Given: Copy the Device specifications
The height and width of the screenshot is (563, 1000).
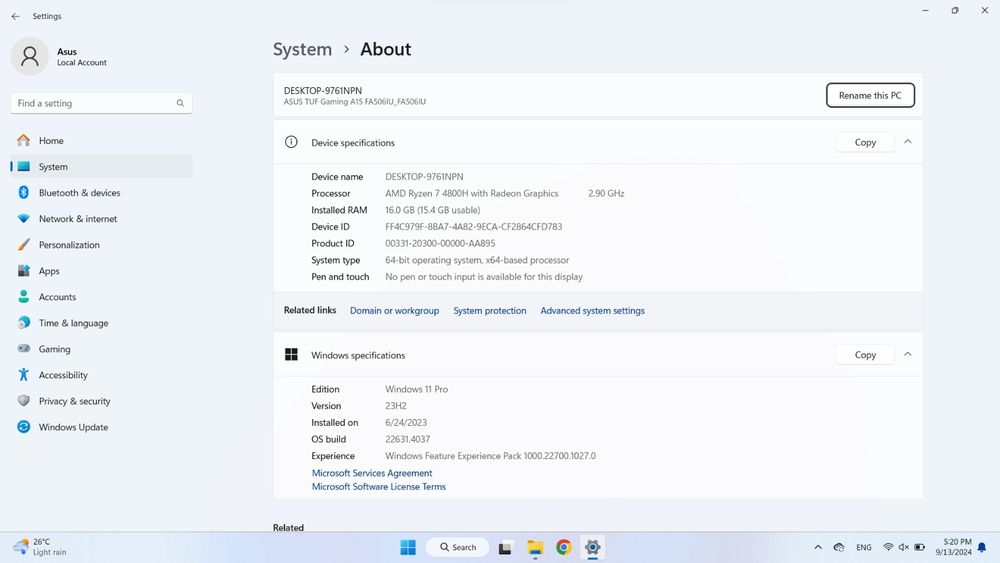Looking at the screenshot, I should coord(865,142).
